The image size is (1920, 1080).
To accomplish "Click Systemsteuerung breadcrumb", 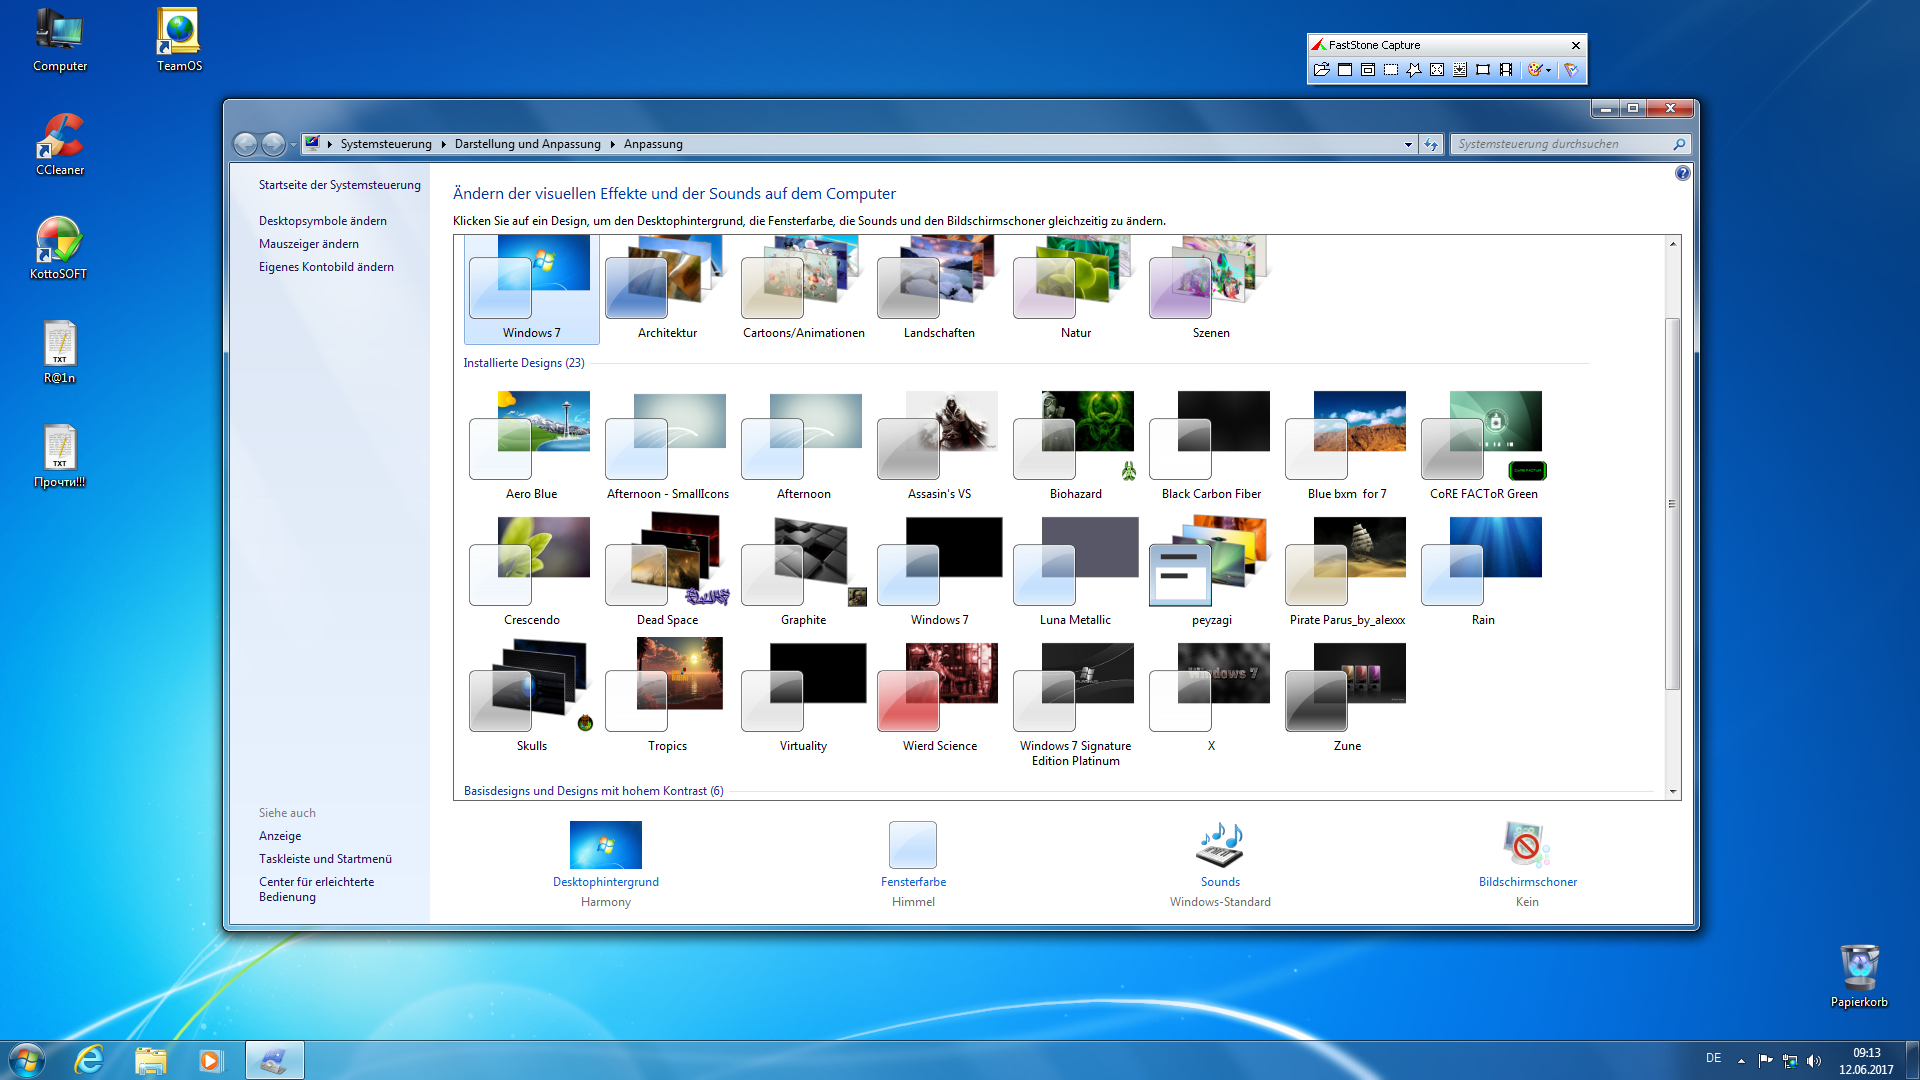I will coord(386,144).
